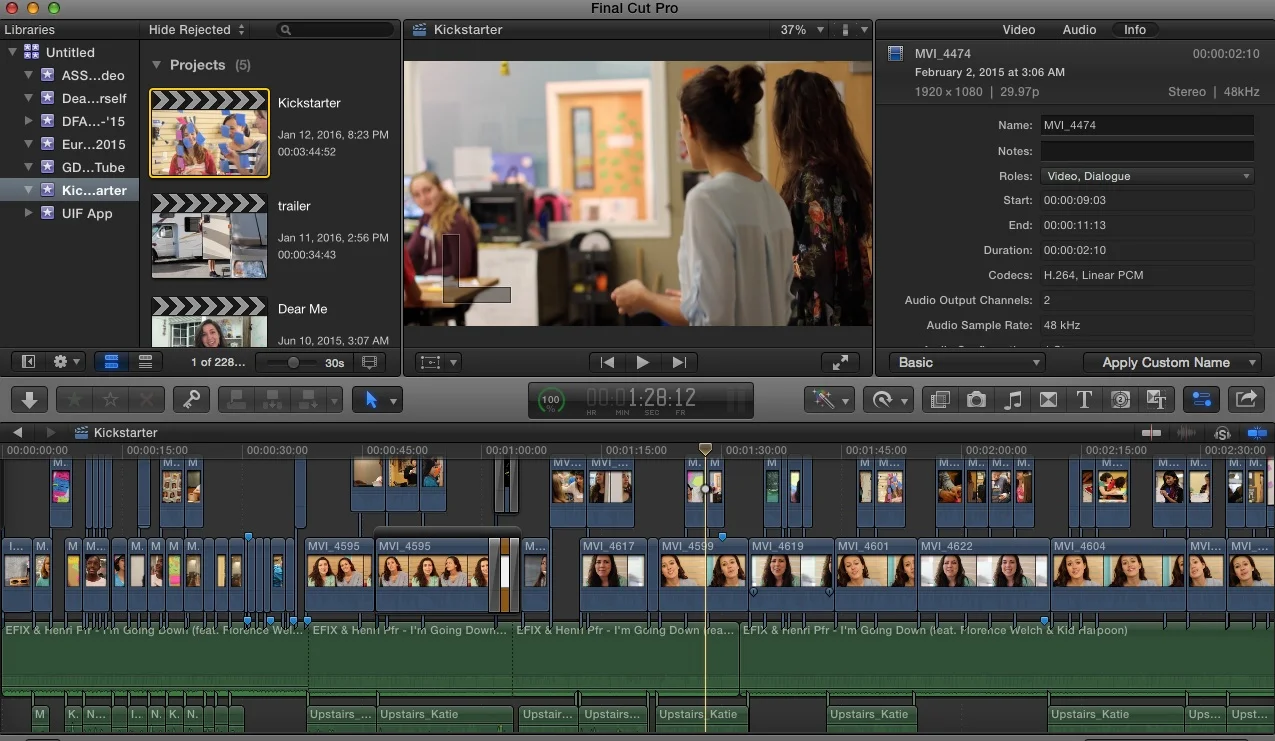Expand the UIF App event
Viewport: 1275px width, 741px height.
click(28, 213)
